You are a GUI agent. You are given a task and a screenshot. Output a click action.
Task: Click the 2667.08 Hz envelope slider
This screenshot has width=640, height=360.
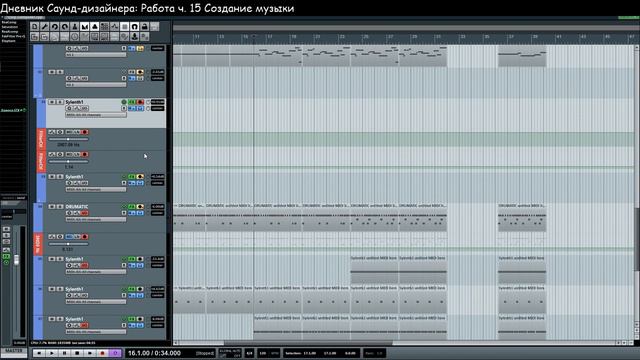point(68,139)
